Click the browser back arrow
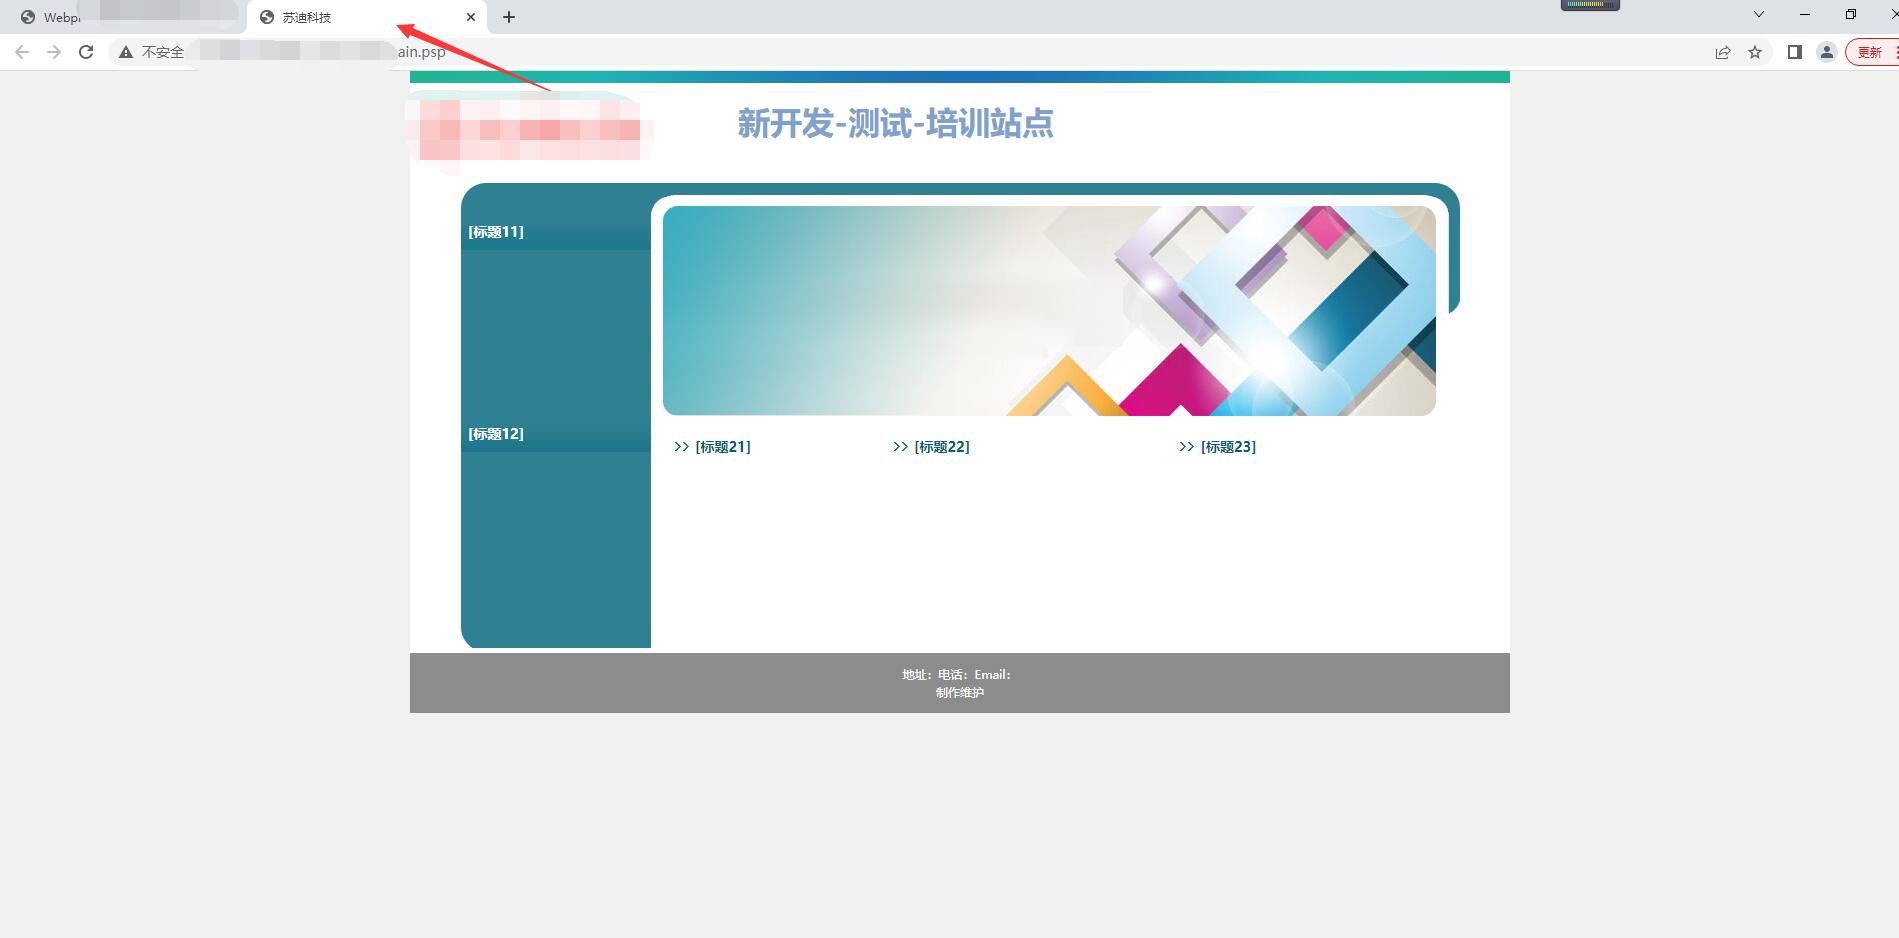 (22, 52)
